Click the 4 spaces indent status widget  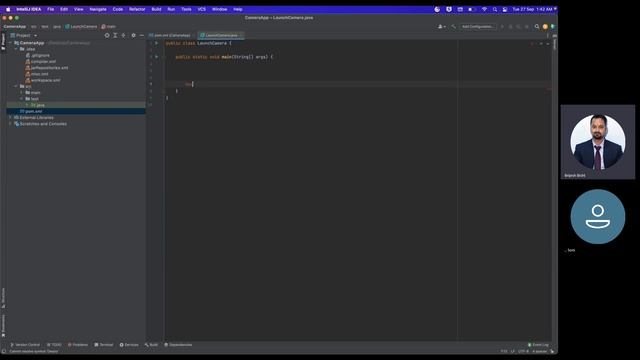pos(540,351)
